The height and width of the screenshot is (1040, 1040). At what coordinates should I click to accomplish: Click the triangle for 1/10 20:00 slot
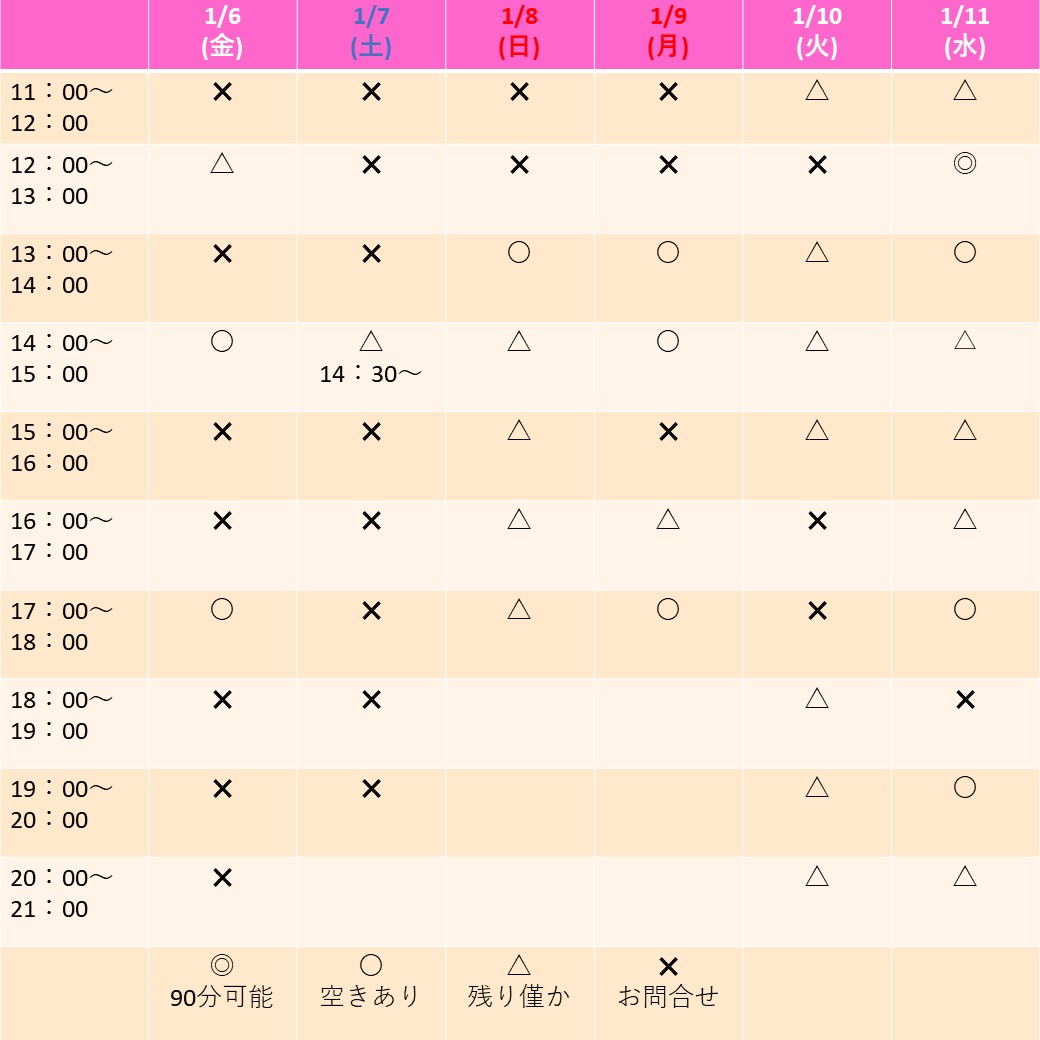tap(816, 876)
